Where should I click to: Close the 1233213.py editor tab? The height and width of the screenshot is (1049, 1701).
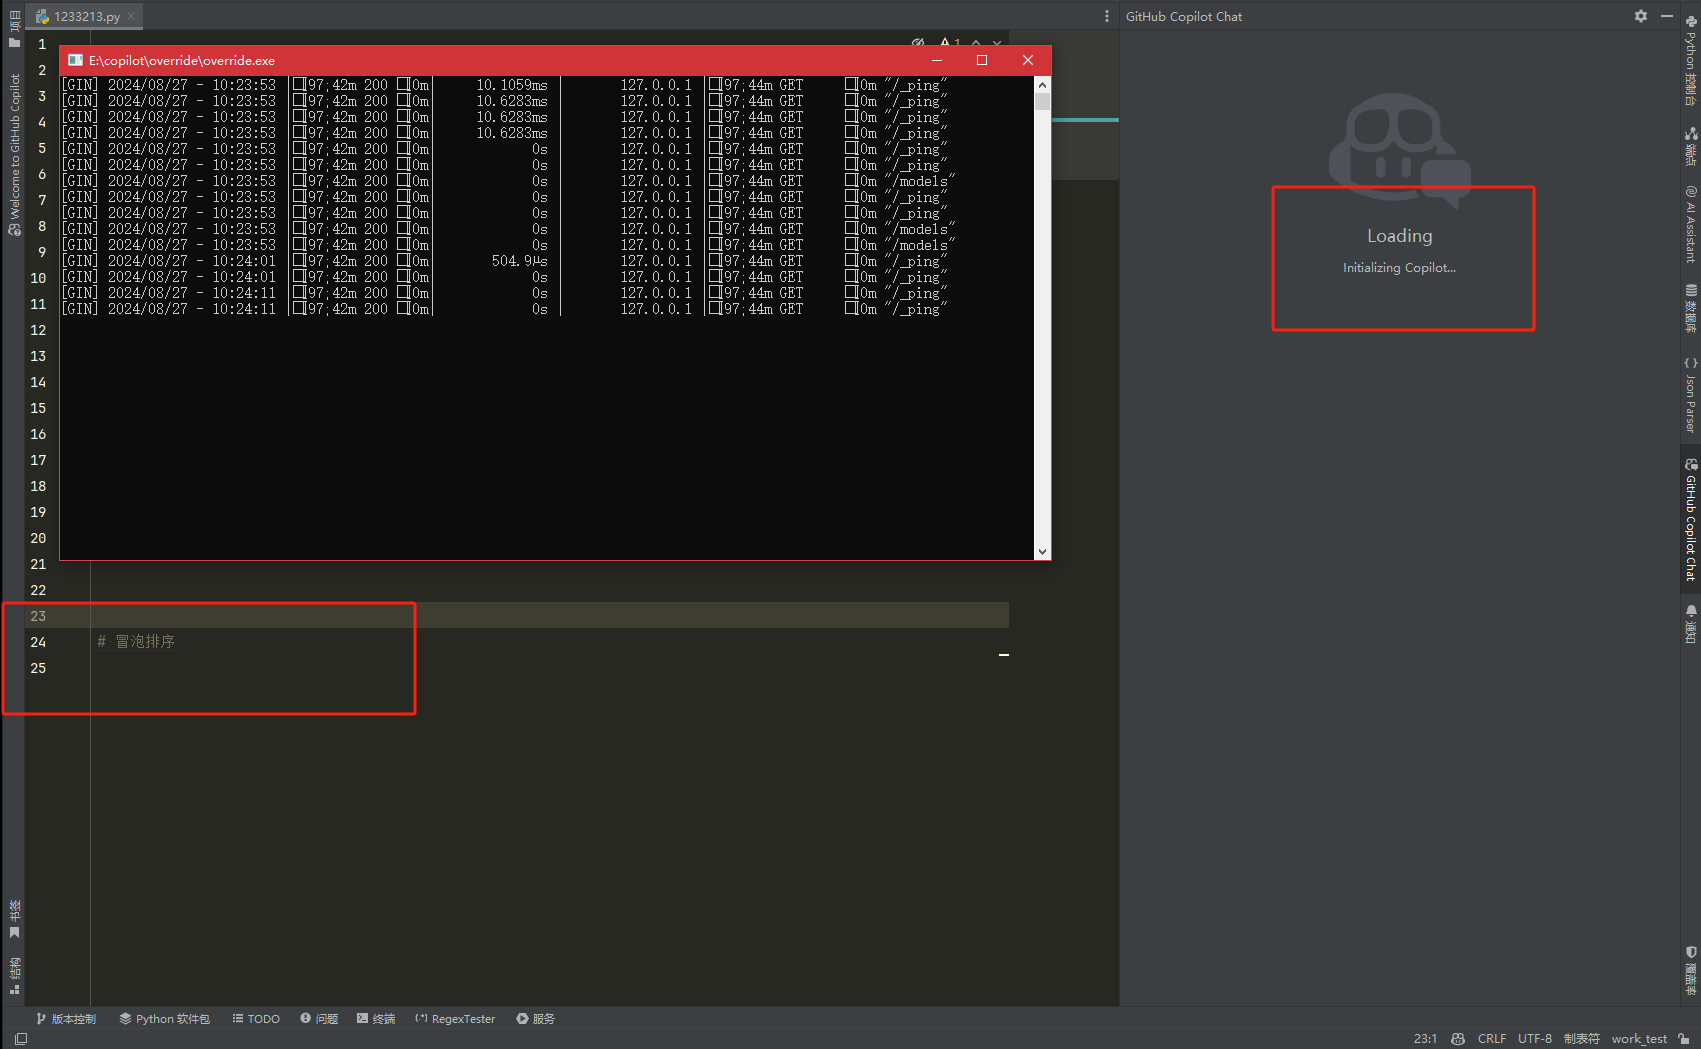[131, 16]
